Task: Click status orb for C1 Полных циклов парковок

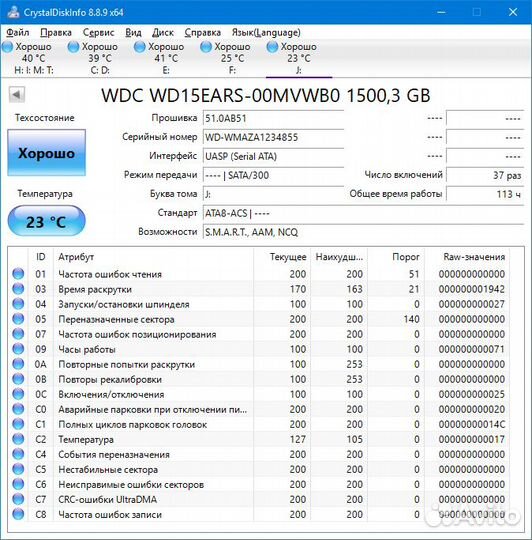Action: [x=18, y=424]
